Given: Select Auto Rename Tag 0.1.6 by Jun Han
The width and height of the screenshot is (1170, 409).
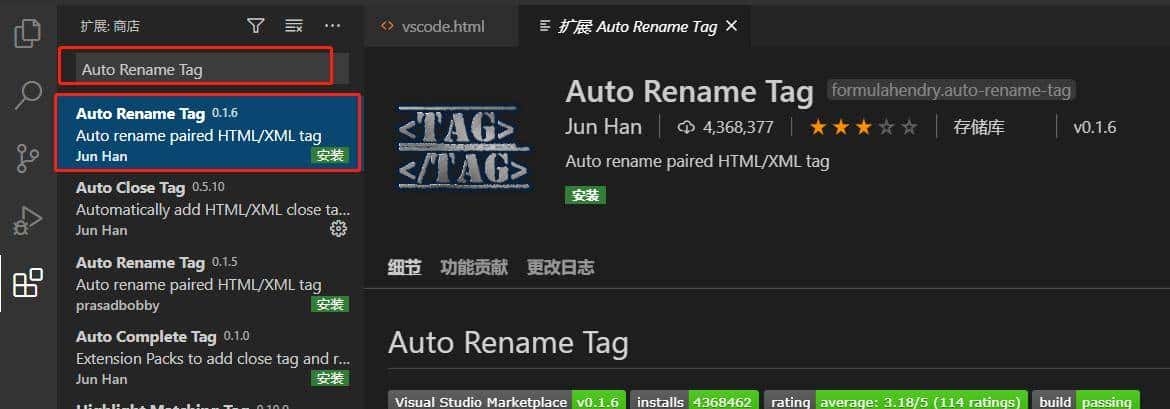Looking at the screenshot, I should (209, 133).
